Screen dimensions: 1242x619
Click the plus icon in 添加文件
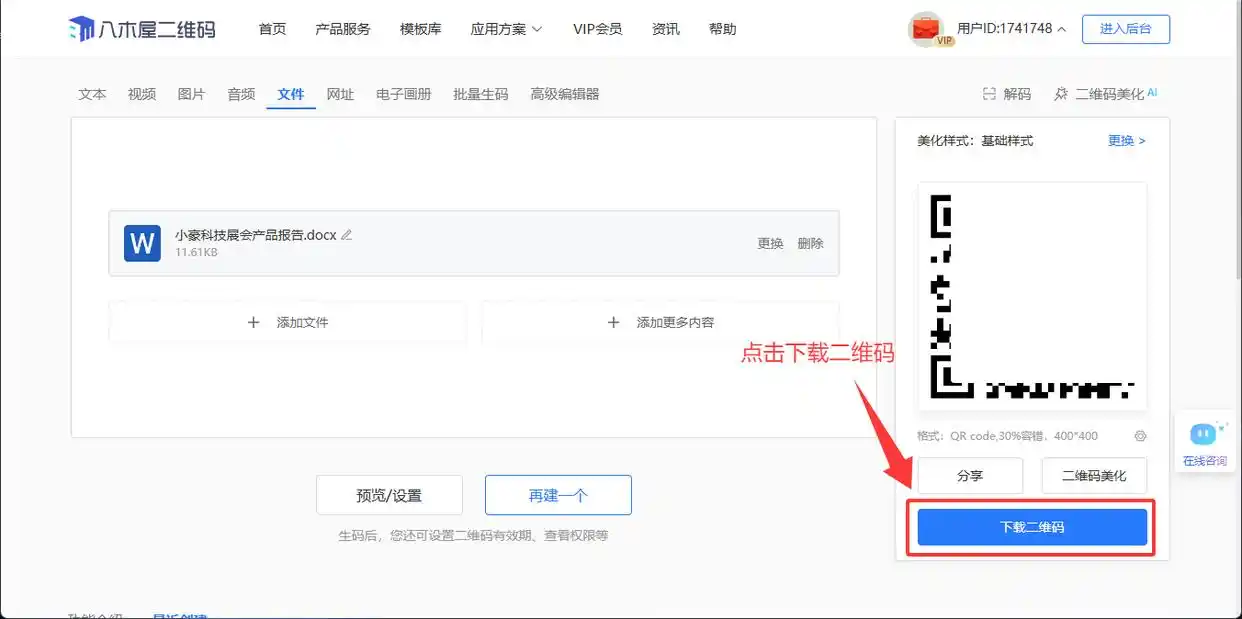[x=253, y=323]
